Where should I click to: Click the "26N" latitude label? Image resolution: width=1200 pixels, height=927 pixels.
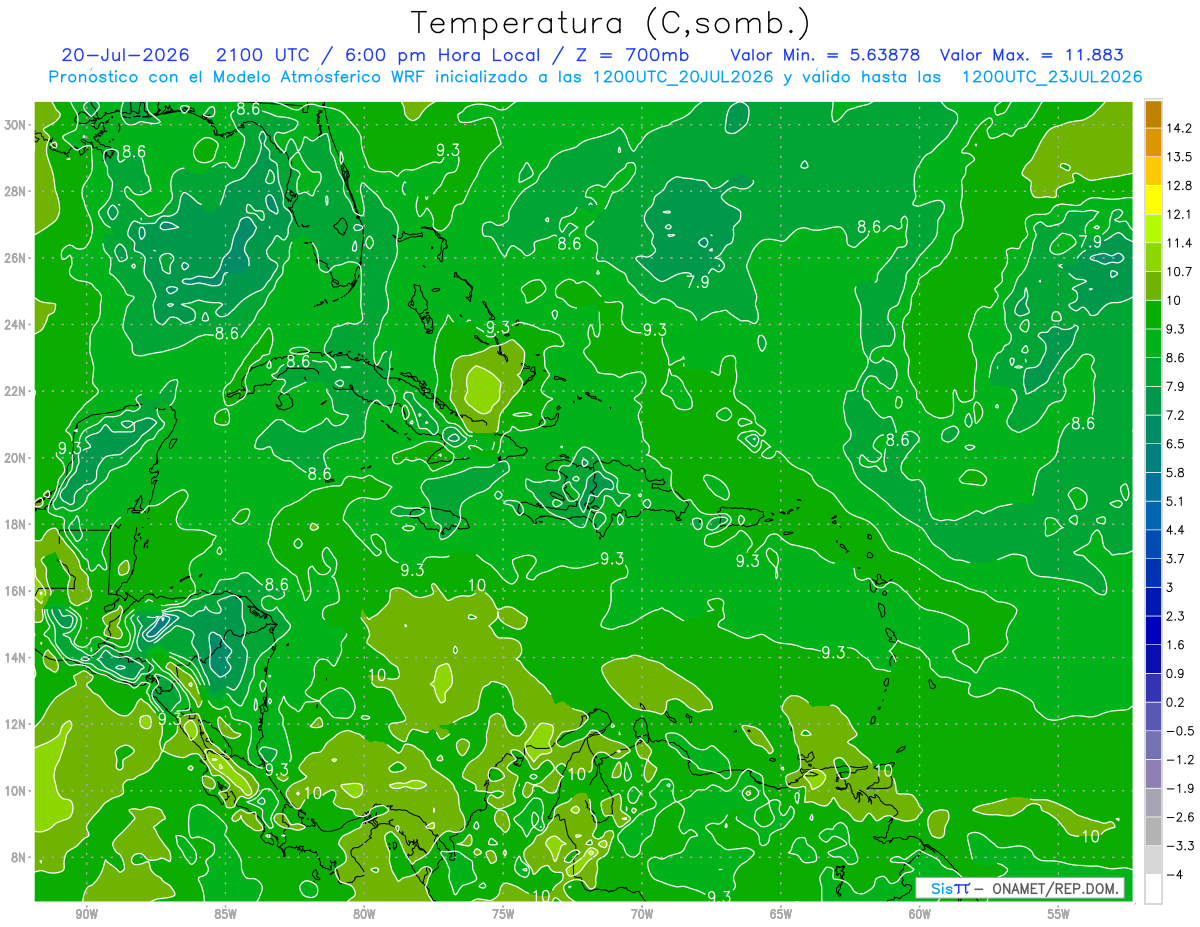(16, 258)
